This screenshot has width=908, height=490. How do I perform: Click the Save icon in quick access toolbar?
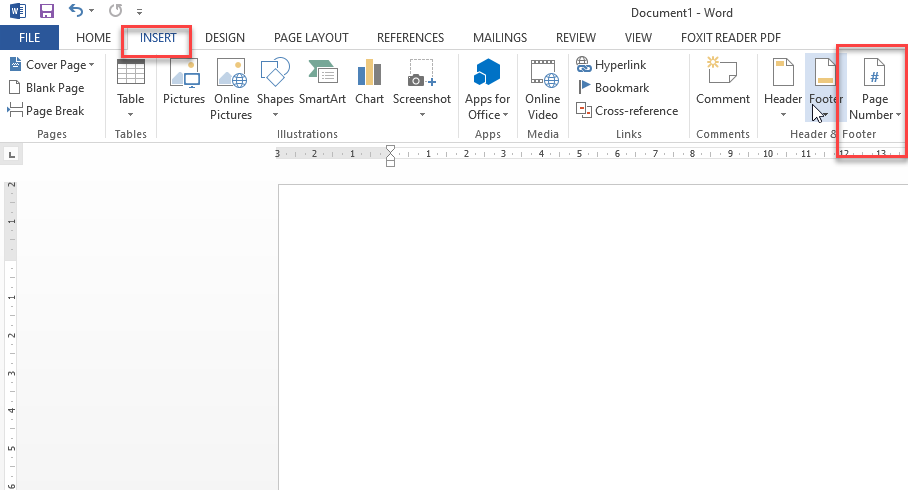click(x=46, y=12)
